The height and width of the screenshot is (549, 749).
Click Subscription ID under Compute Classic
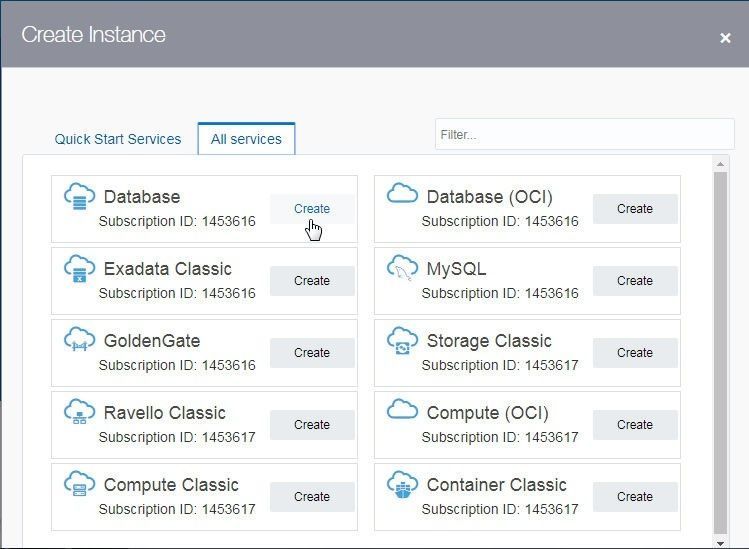click(177, 509)
